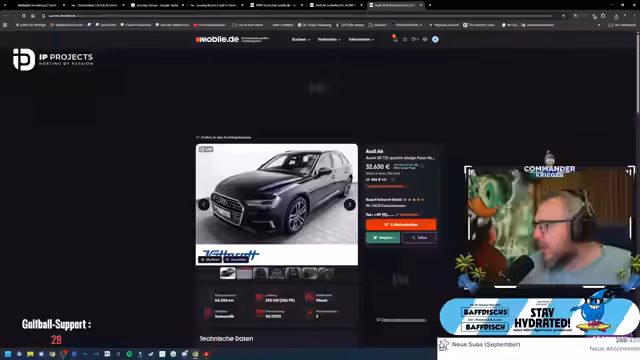Open the user profile avatar in the mobile.de header
640x360 pixels.
(435, 39)
